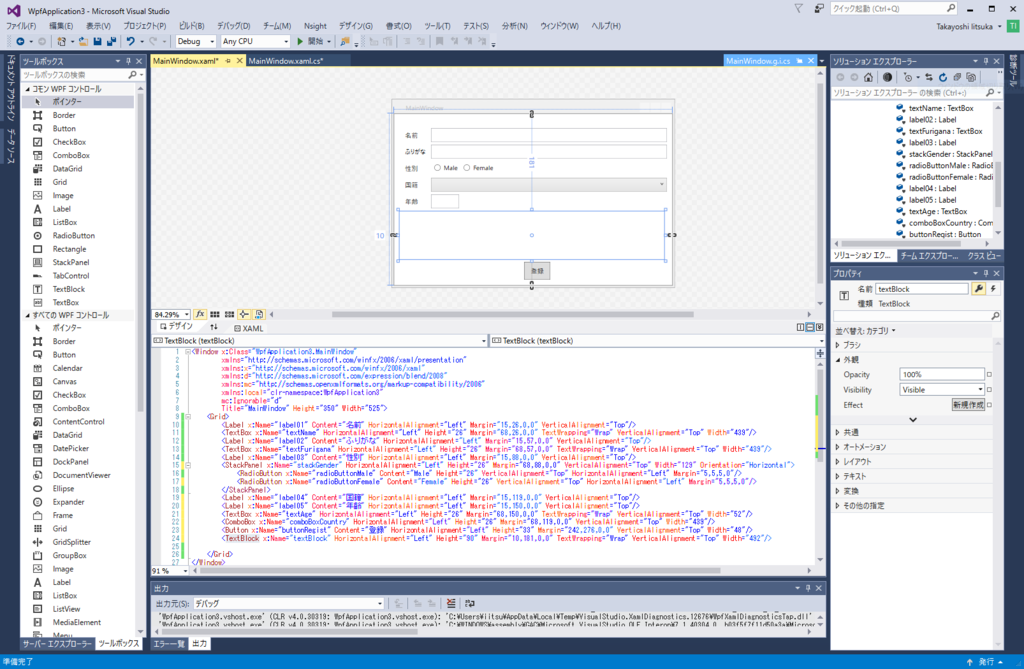The width and height of the screenshot is (1024, 669).
Task: Toggle snapping to snaplines in designer
Action: pos(244,314)
